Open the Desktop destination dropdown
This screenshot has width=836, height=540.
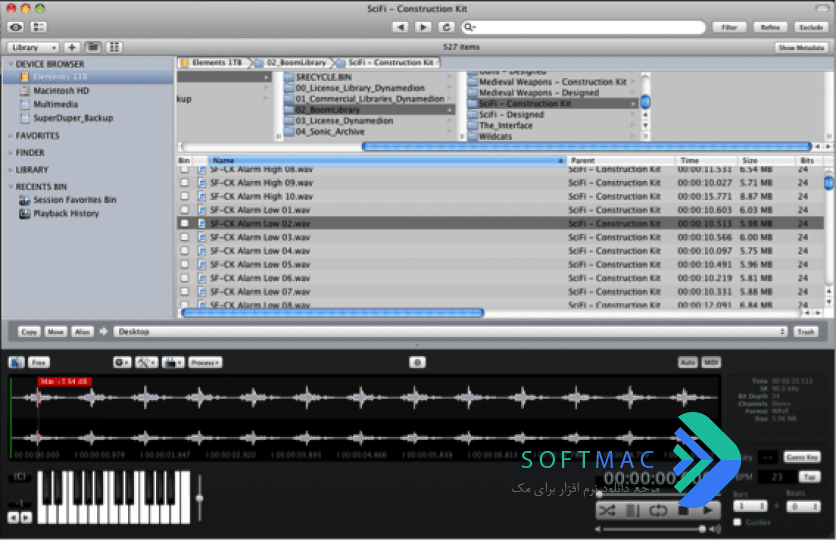point(451,332)
